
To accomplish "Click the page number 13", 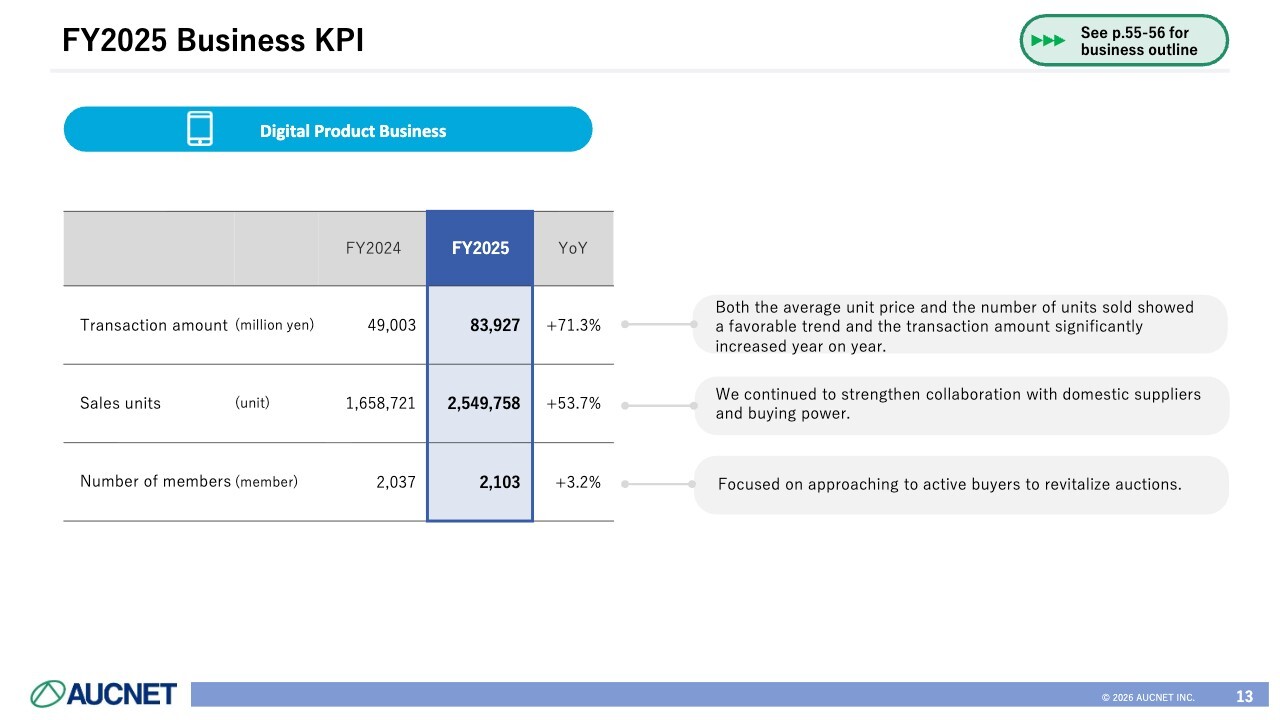I will pos(1244,696).
